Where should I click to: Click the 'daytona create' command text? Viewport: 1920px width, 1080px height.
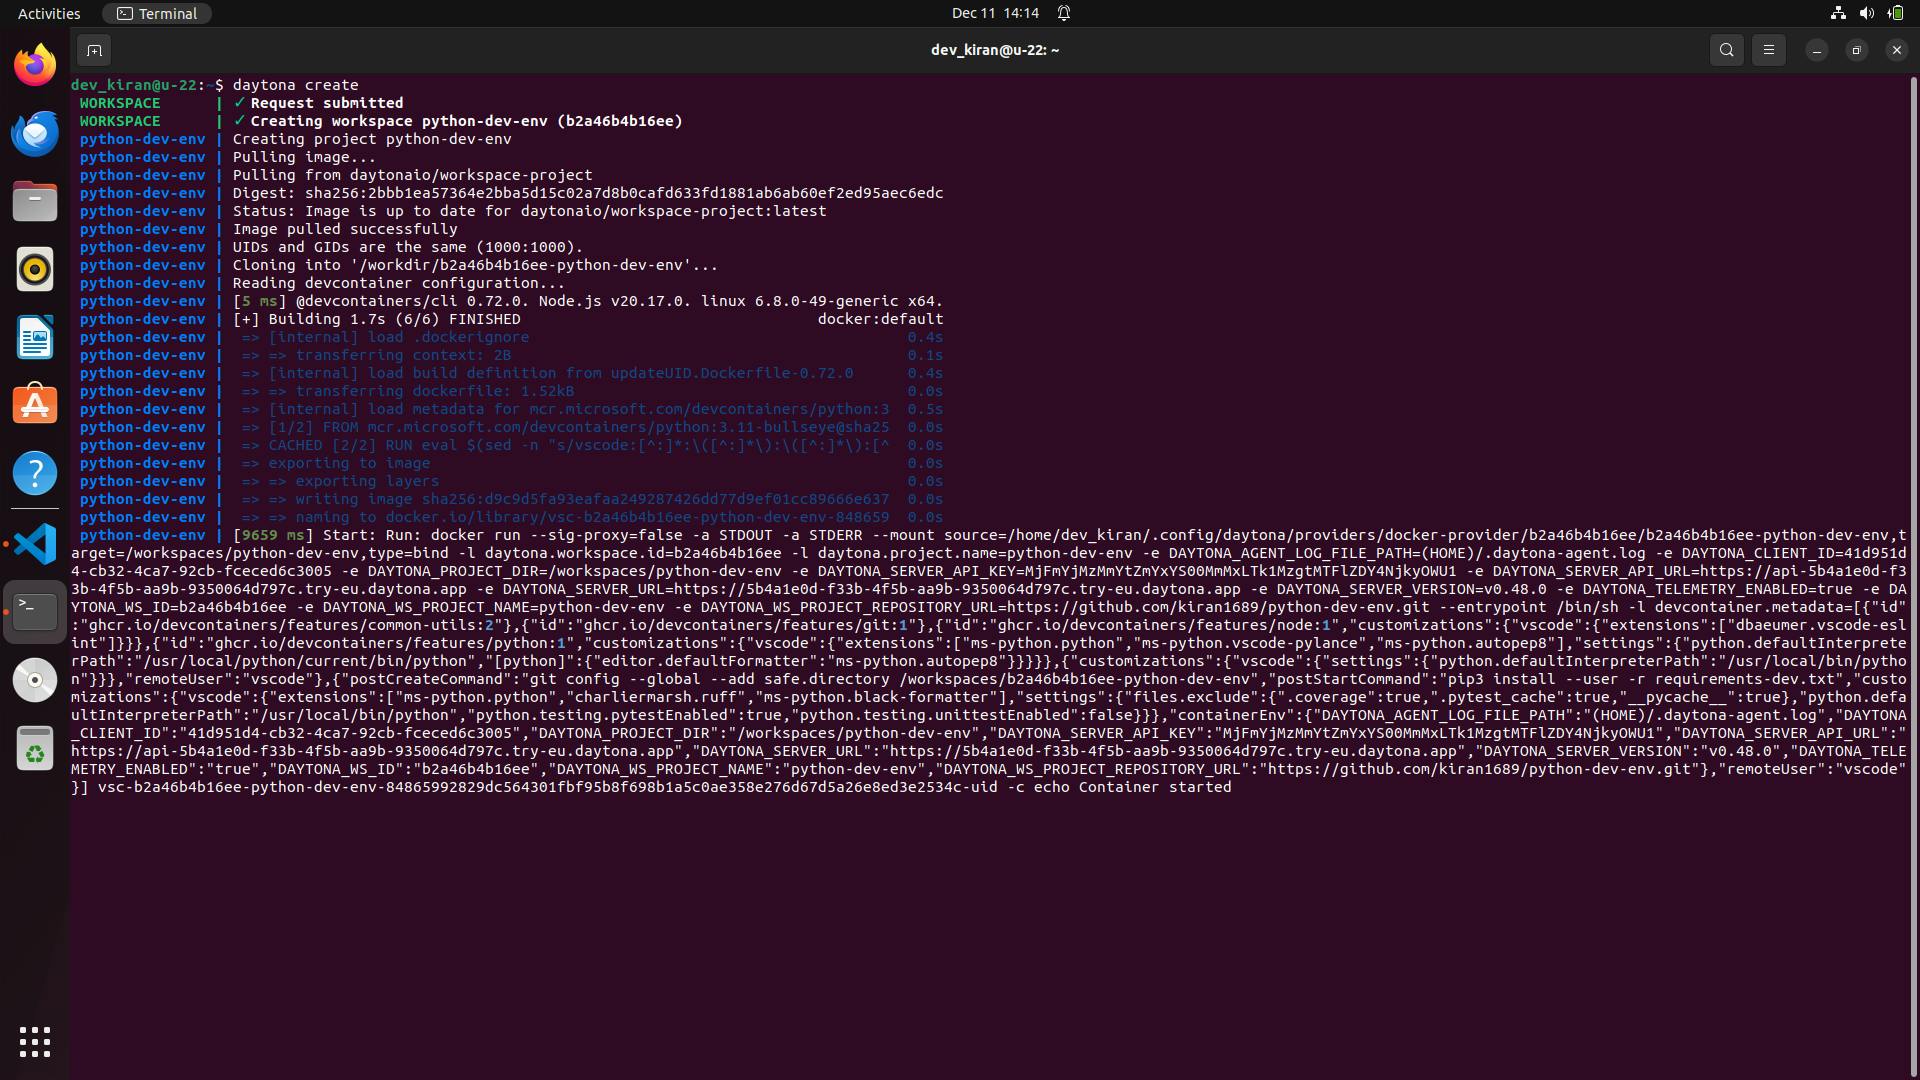click(295, 85)
